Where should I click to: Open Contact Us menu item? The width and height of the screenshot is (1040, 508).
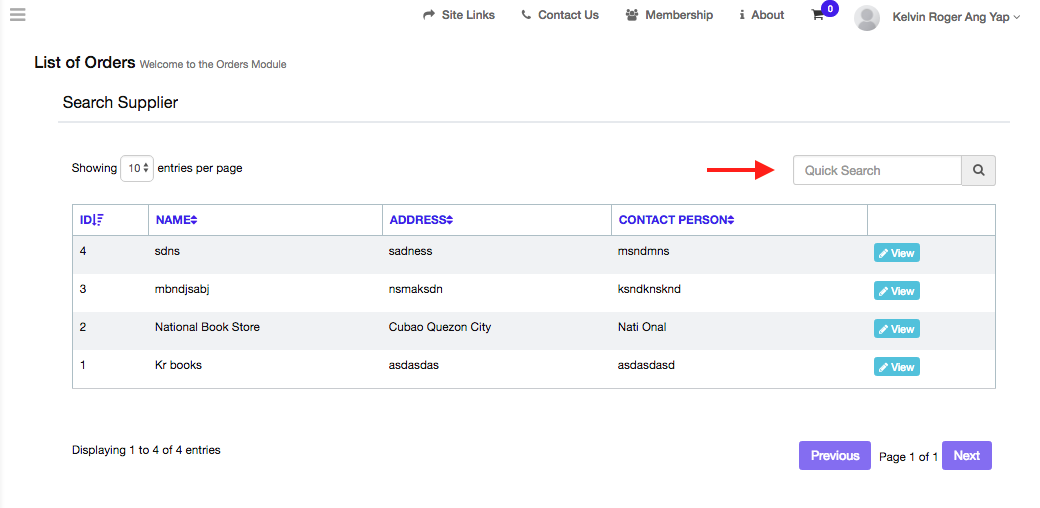point(560,15)
